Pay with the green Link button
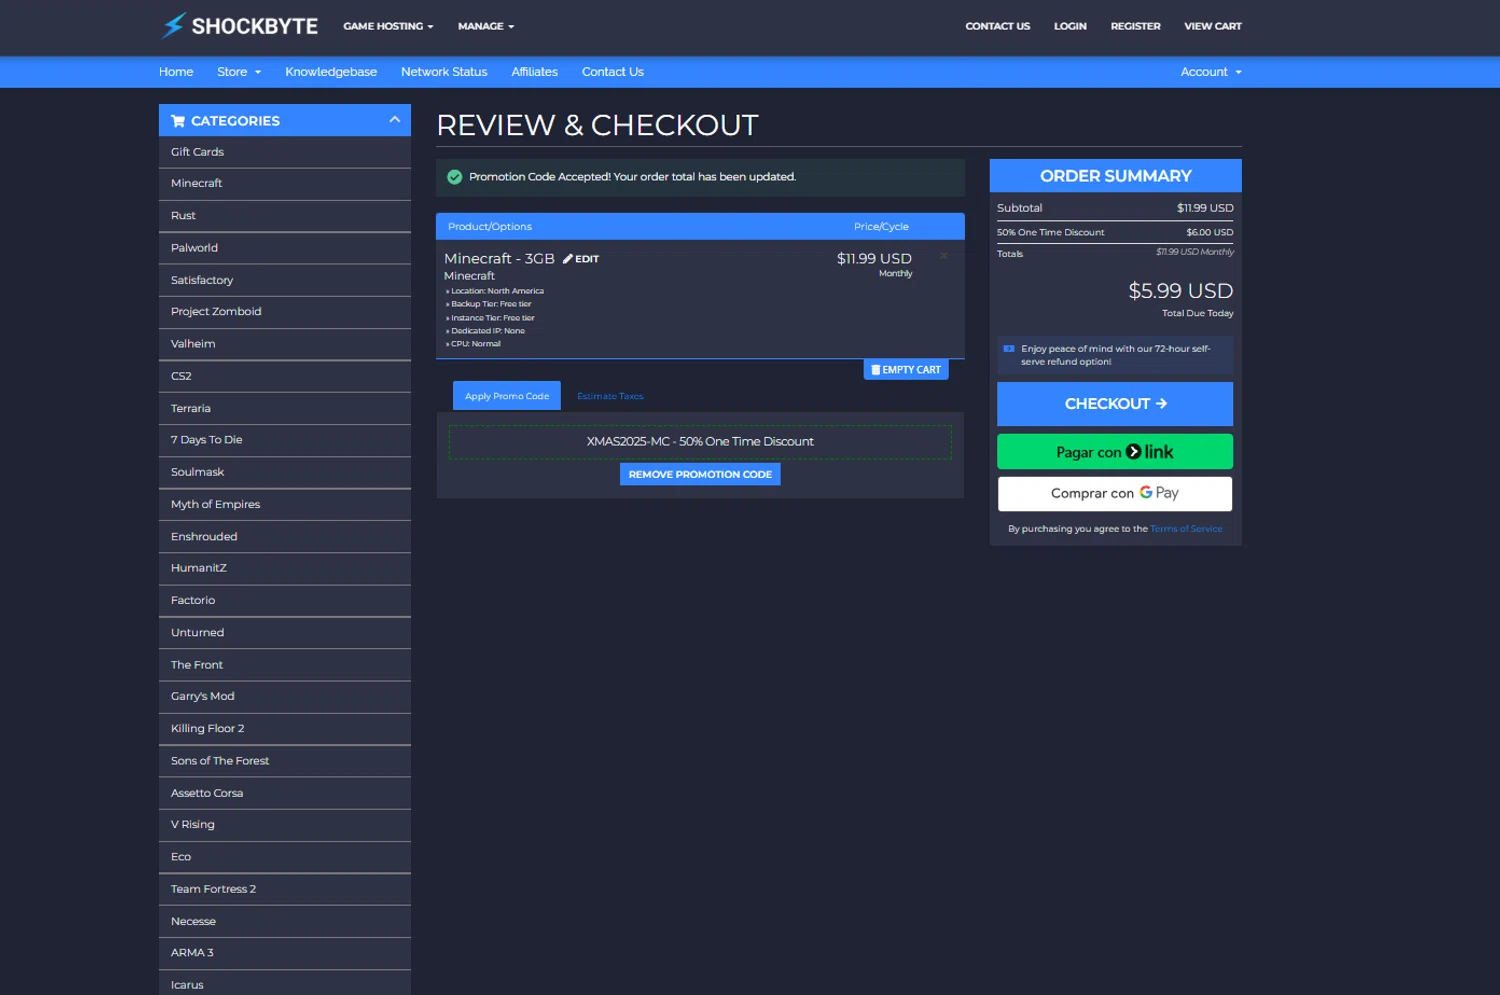 (1115, 452)
